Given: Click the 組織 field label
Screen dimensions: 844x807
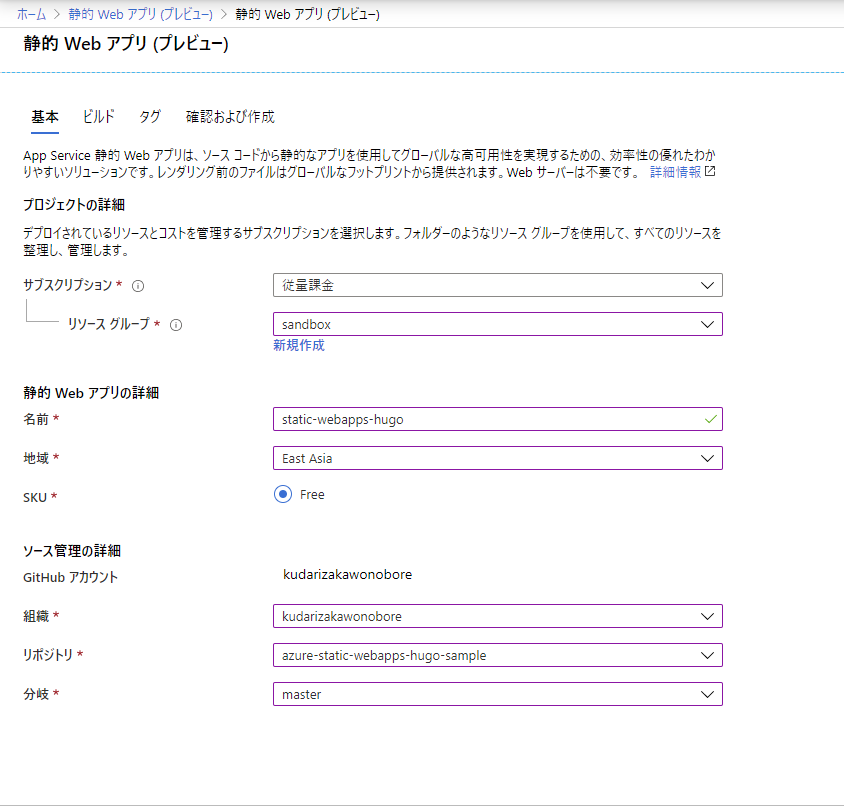Looking at the screenshot, I should pyautogui.click(x=36, y=616).
